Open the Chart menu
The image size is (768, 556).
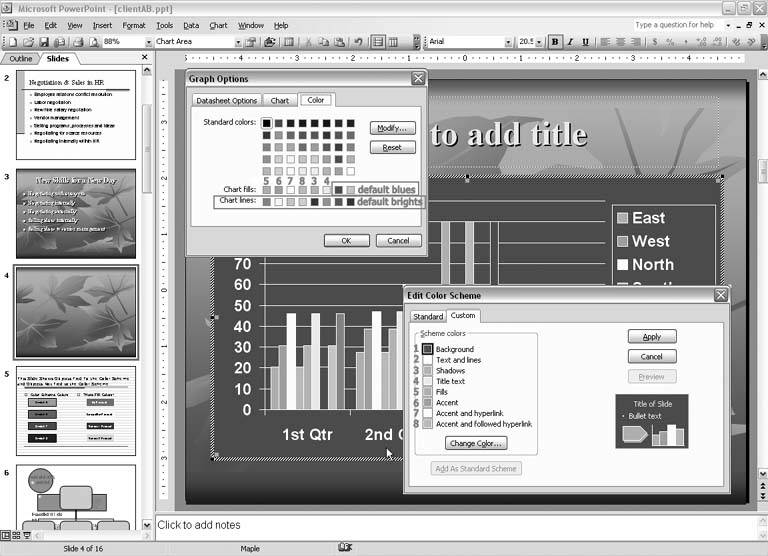point(218,25)
